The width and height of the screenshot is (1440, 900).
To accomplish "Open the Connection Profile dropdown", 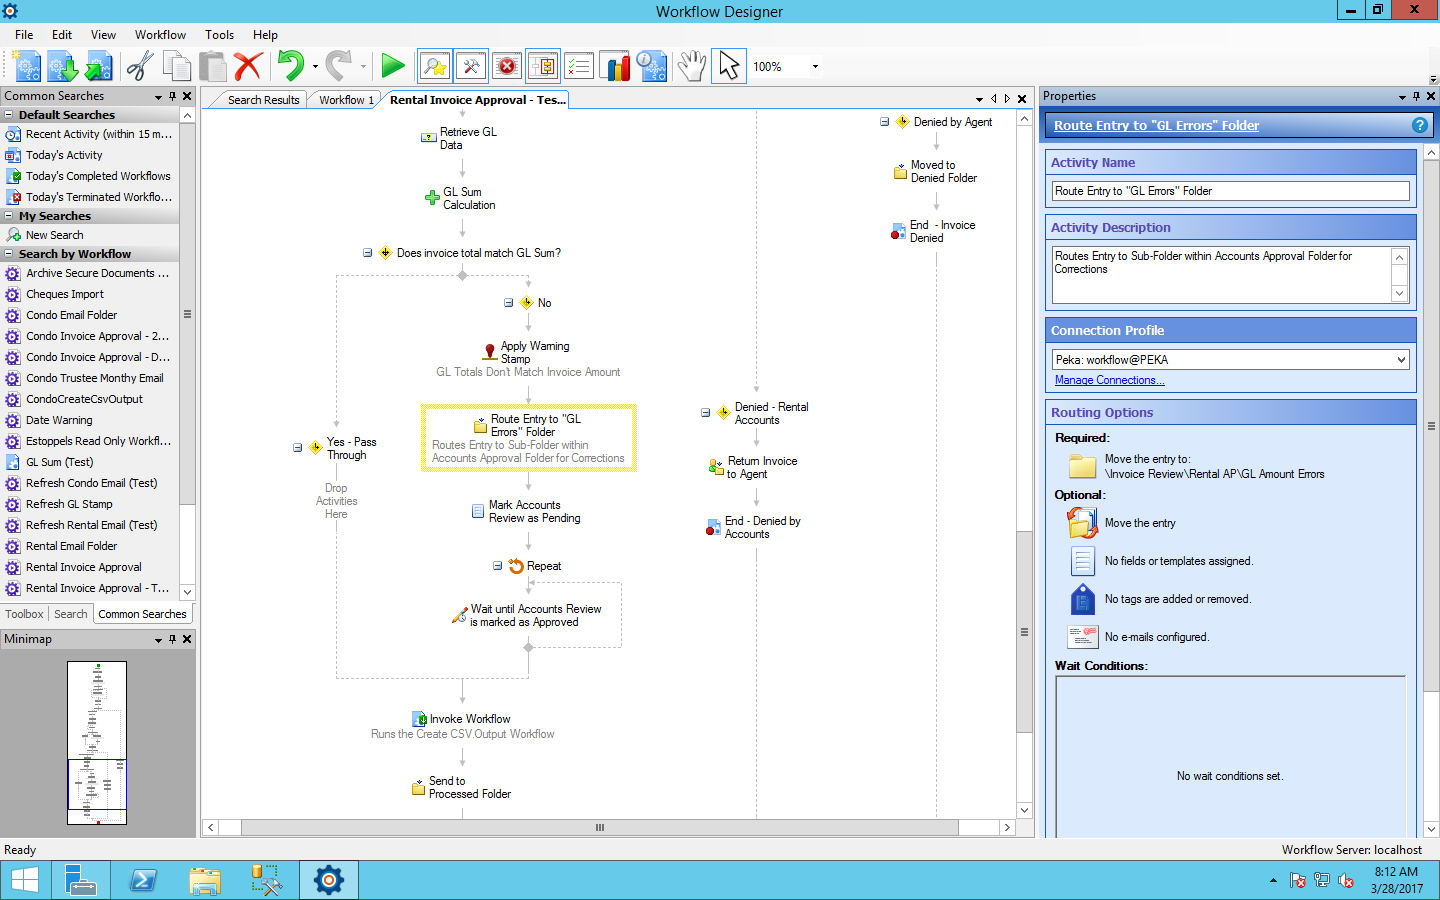I will [x=1400, y=360].
